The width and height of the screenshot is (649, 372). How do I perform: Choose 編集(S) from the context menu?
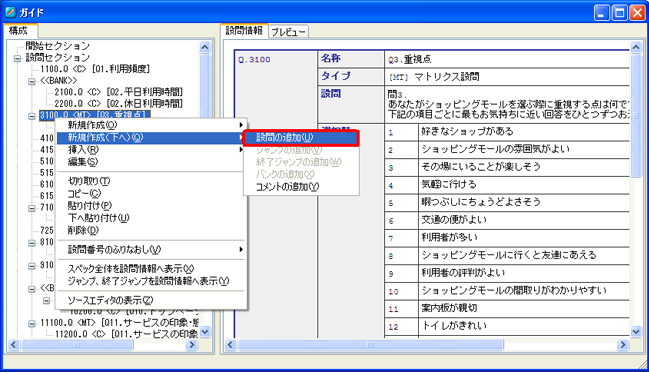pyautogui.click(x=151, y=162)
